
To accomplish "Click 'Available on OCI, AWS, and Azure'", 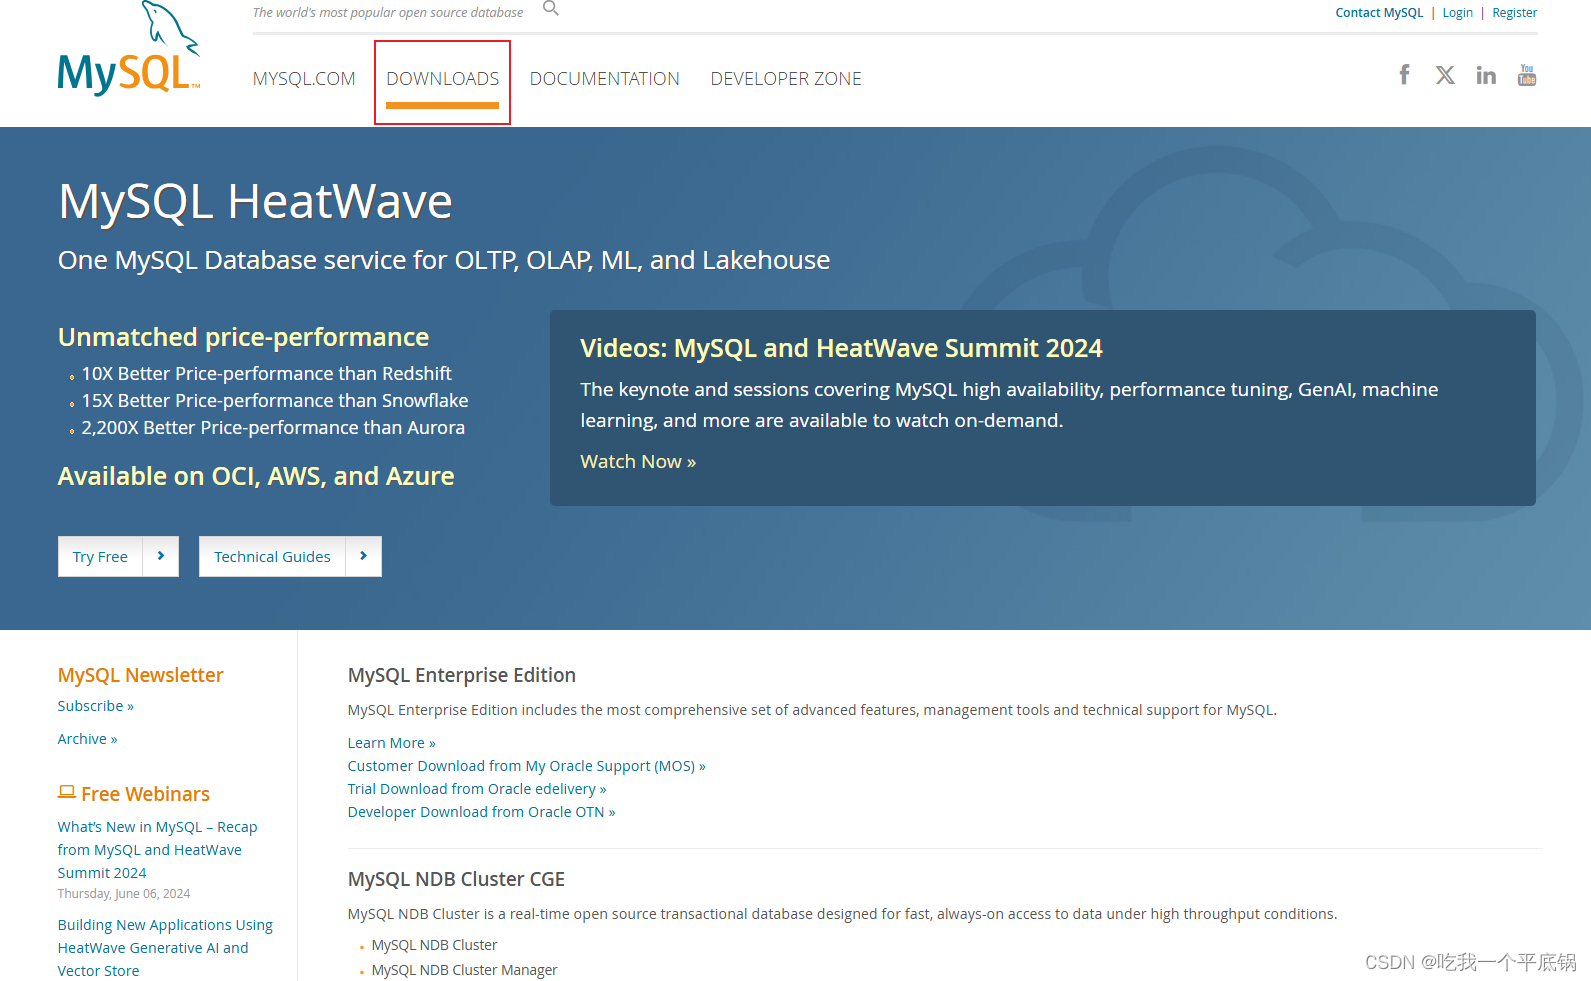I will (256, 476).
